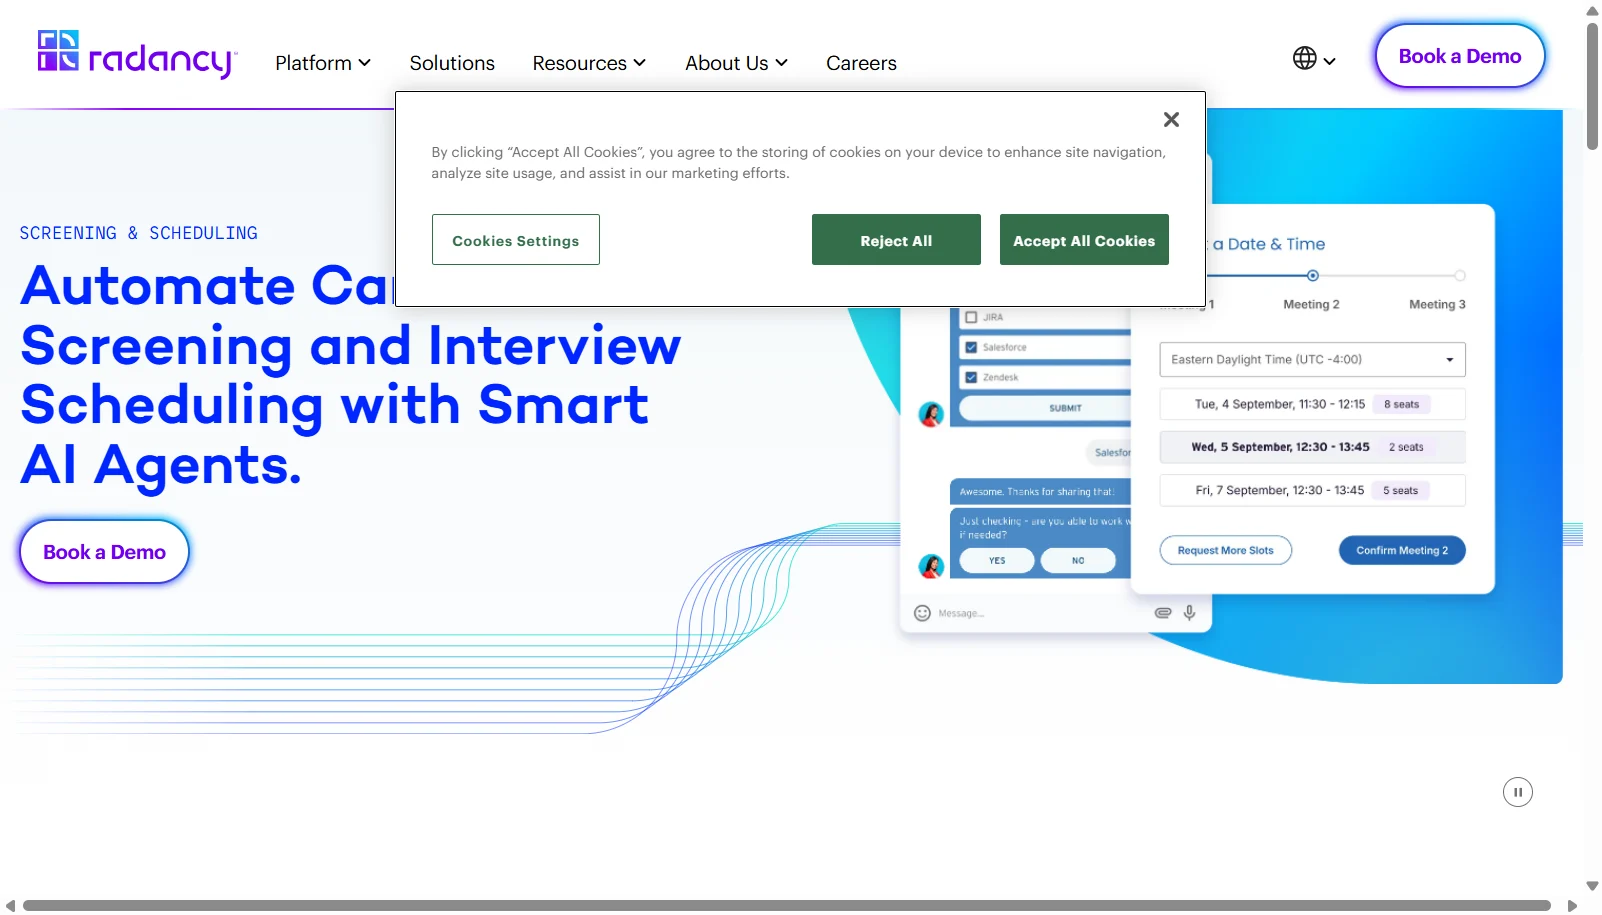Select the Fri, 7 September 12:30 slot
Viewport: 1602px width, 915px height.
[x=1312, y=490]
